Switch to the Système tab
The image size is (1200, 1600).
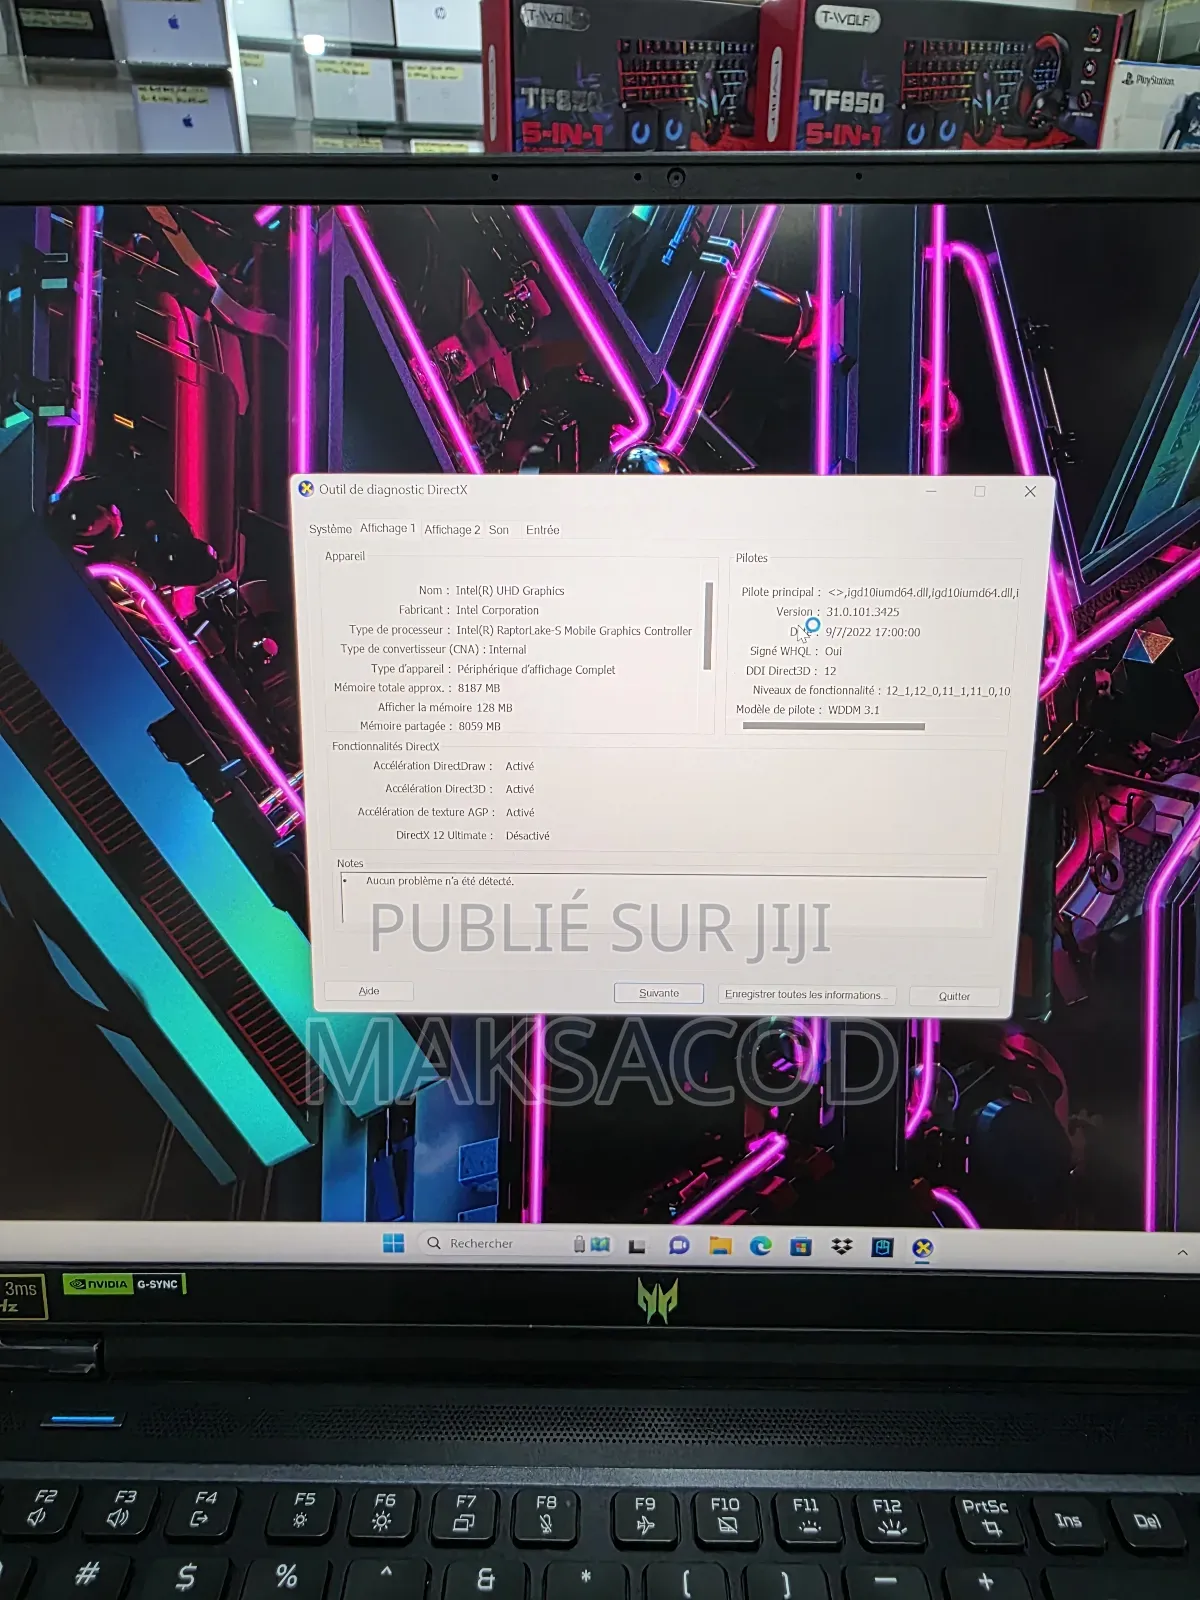330,529
